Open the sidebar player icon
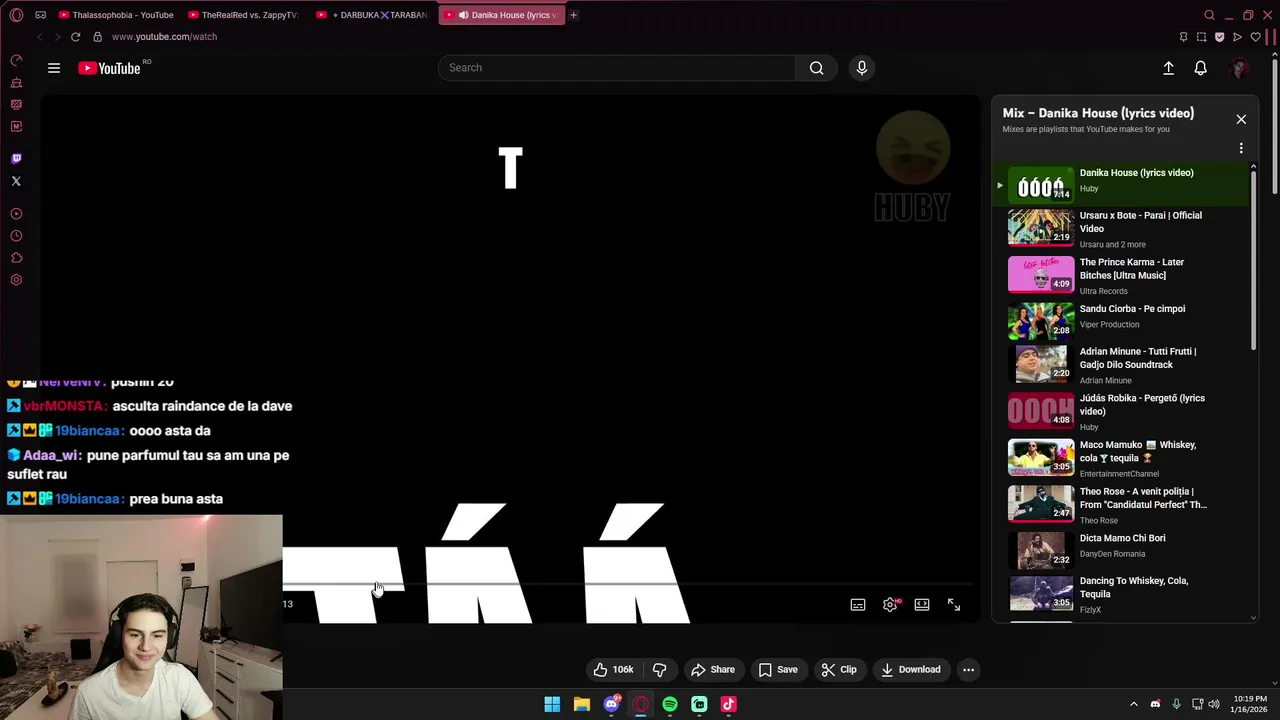This screenshot has width=1280, height=720. (16, 214)
